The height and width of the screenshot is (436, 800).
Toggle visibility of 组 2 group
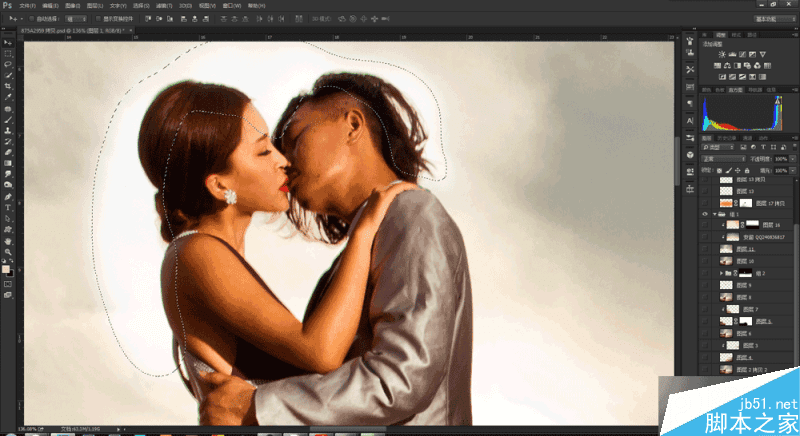705,273
